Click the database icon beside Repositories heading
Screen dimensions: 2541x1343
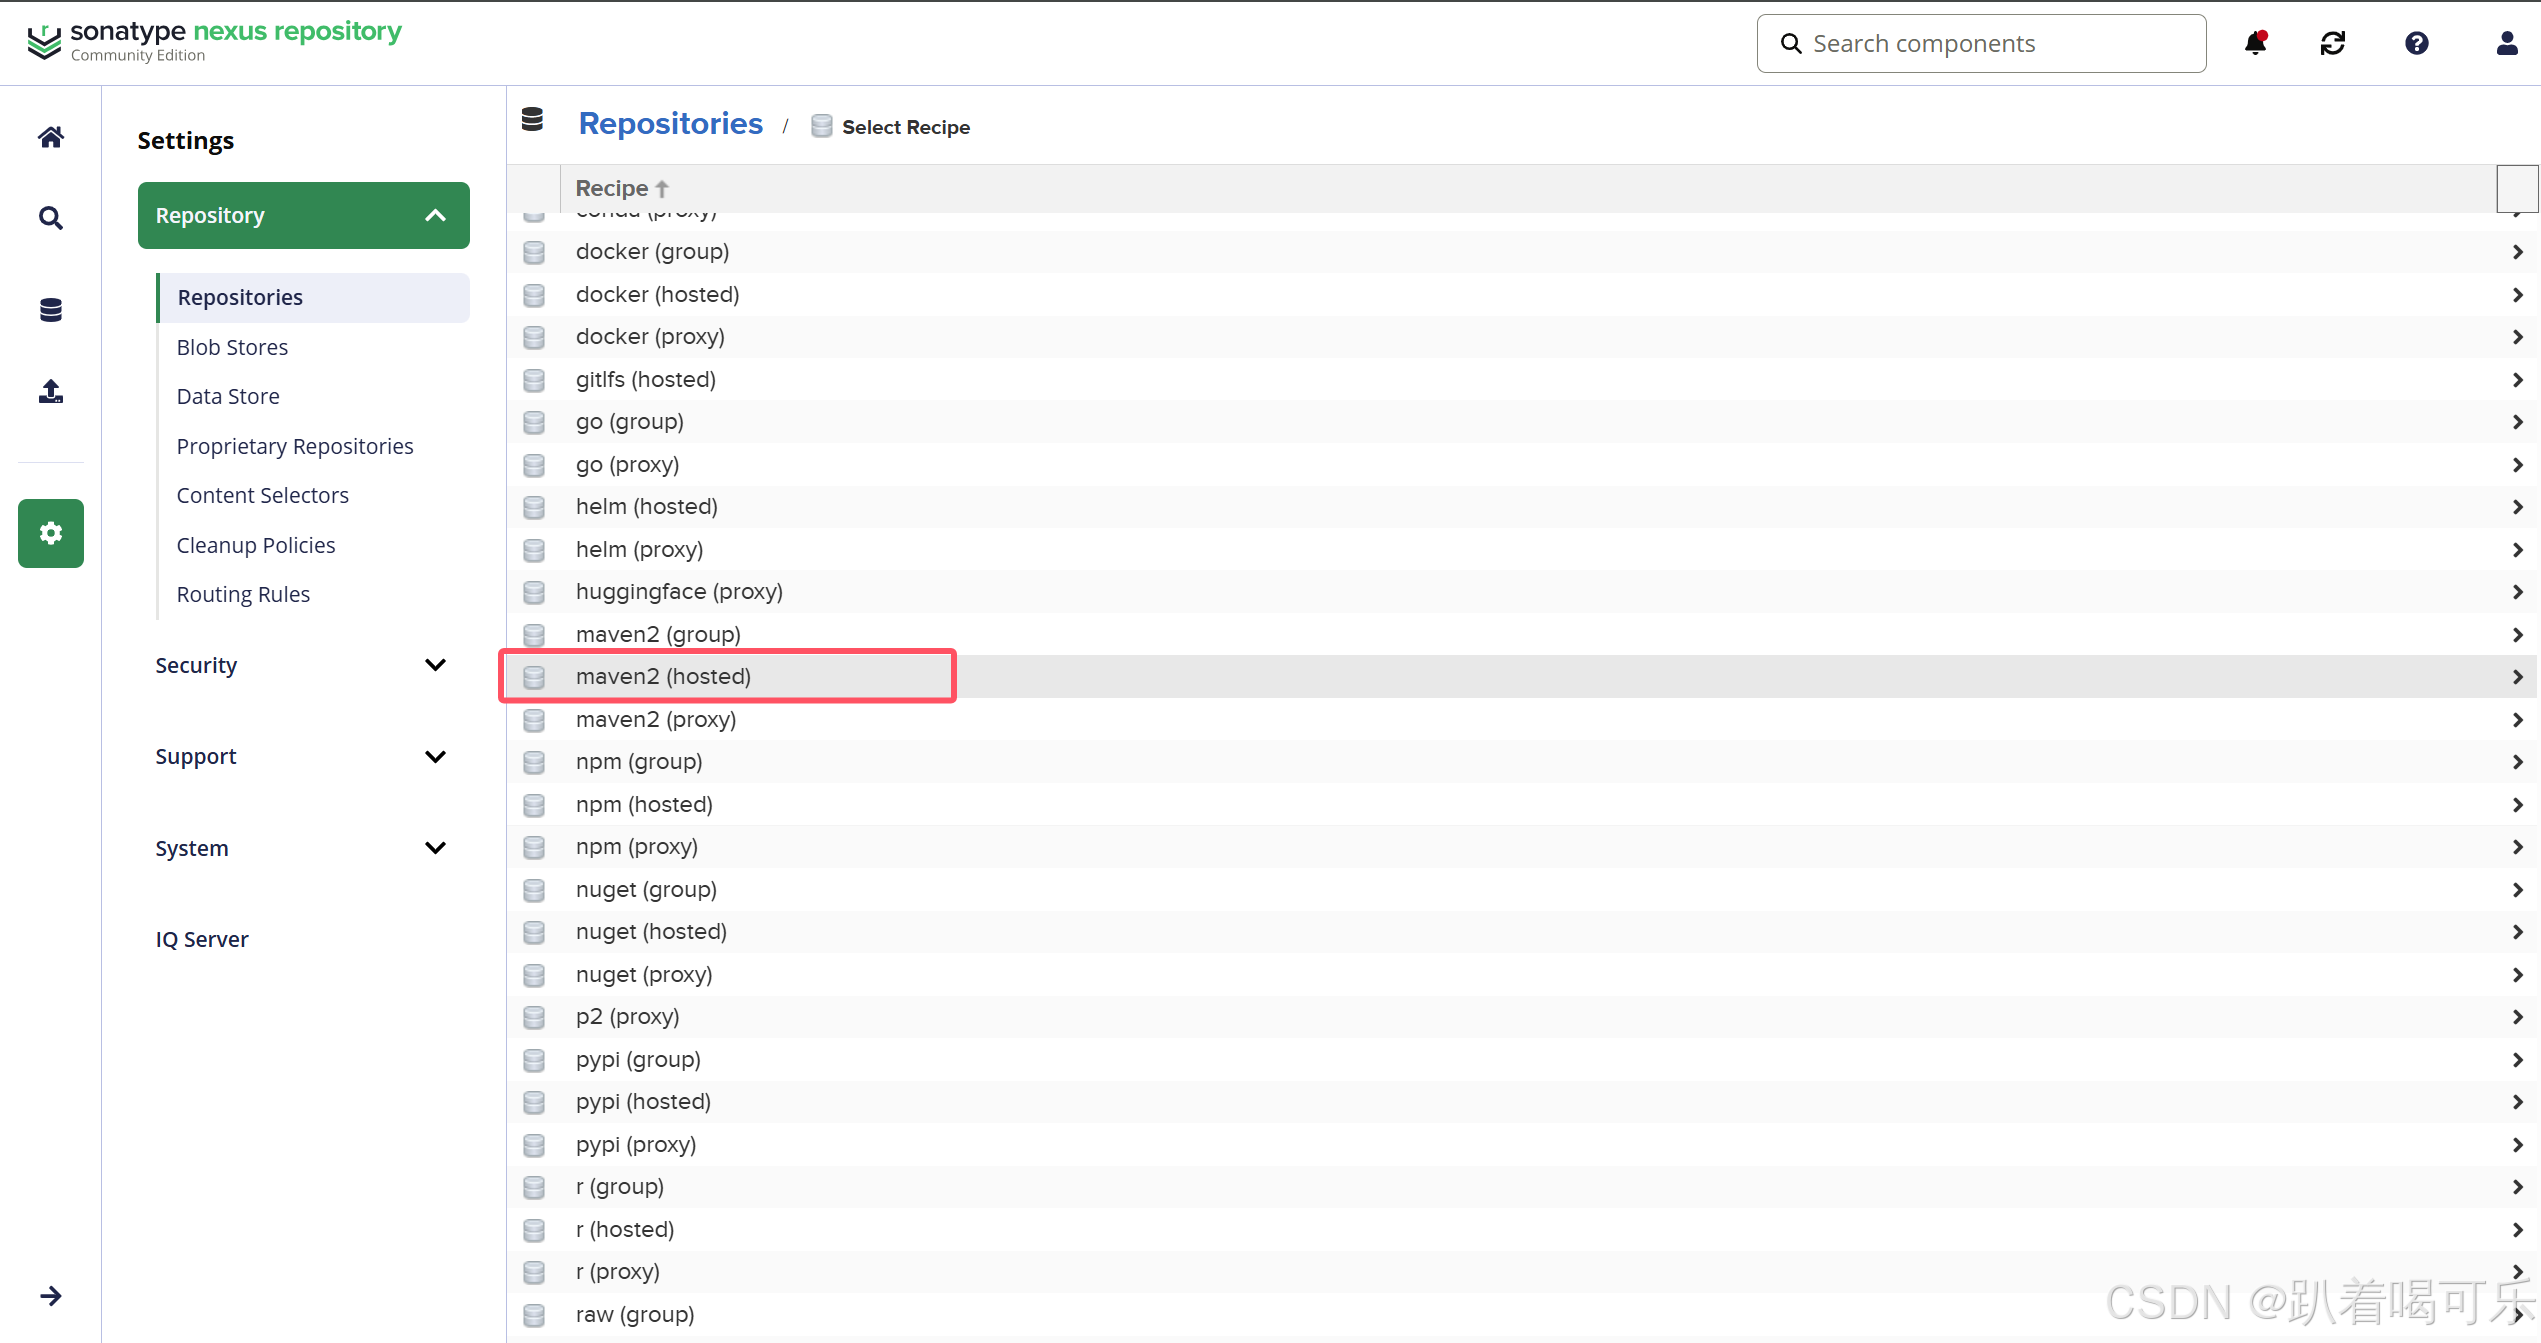(x=532, y=120)
